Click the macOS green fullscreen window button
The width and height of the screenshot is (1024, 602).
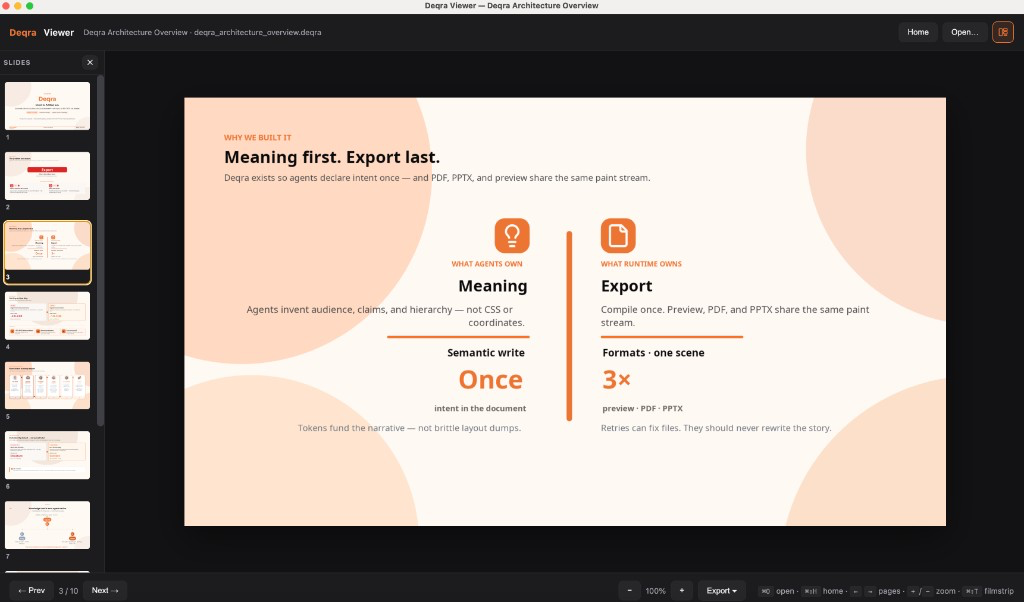pos(29,6)
